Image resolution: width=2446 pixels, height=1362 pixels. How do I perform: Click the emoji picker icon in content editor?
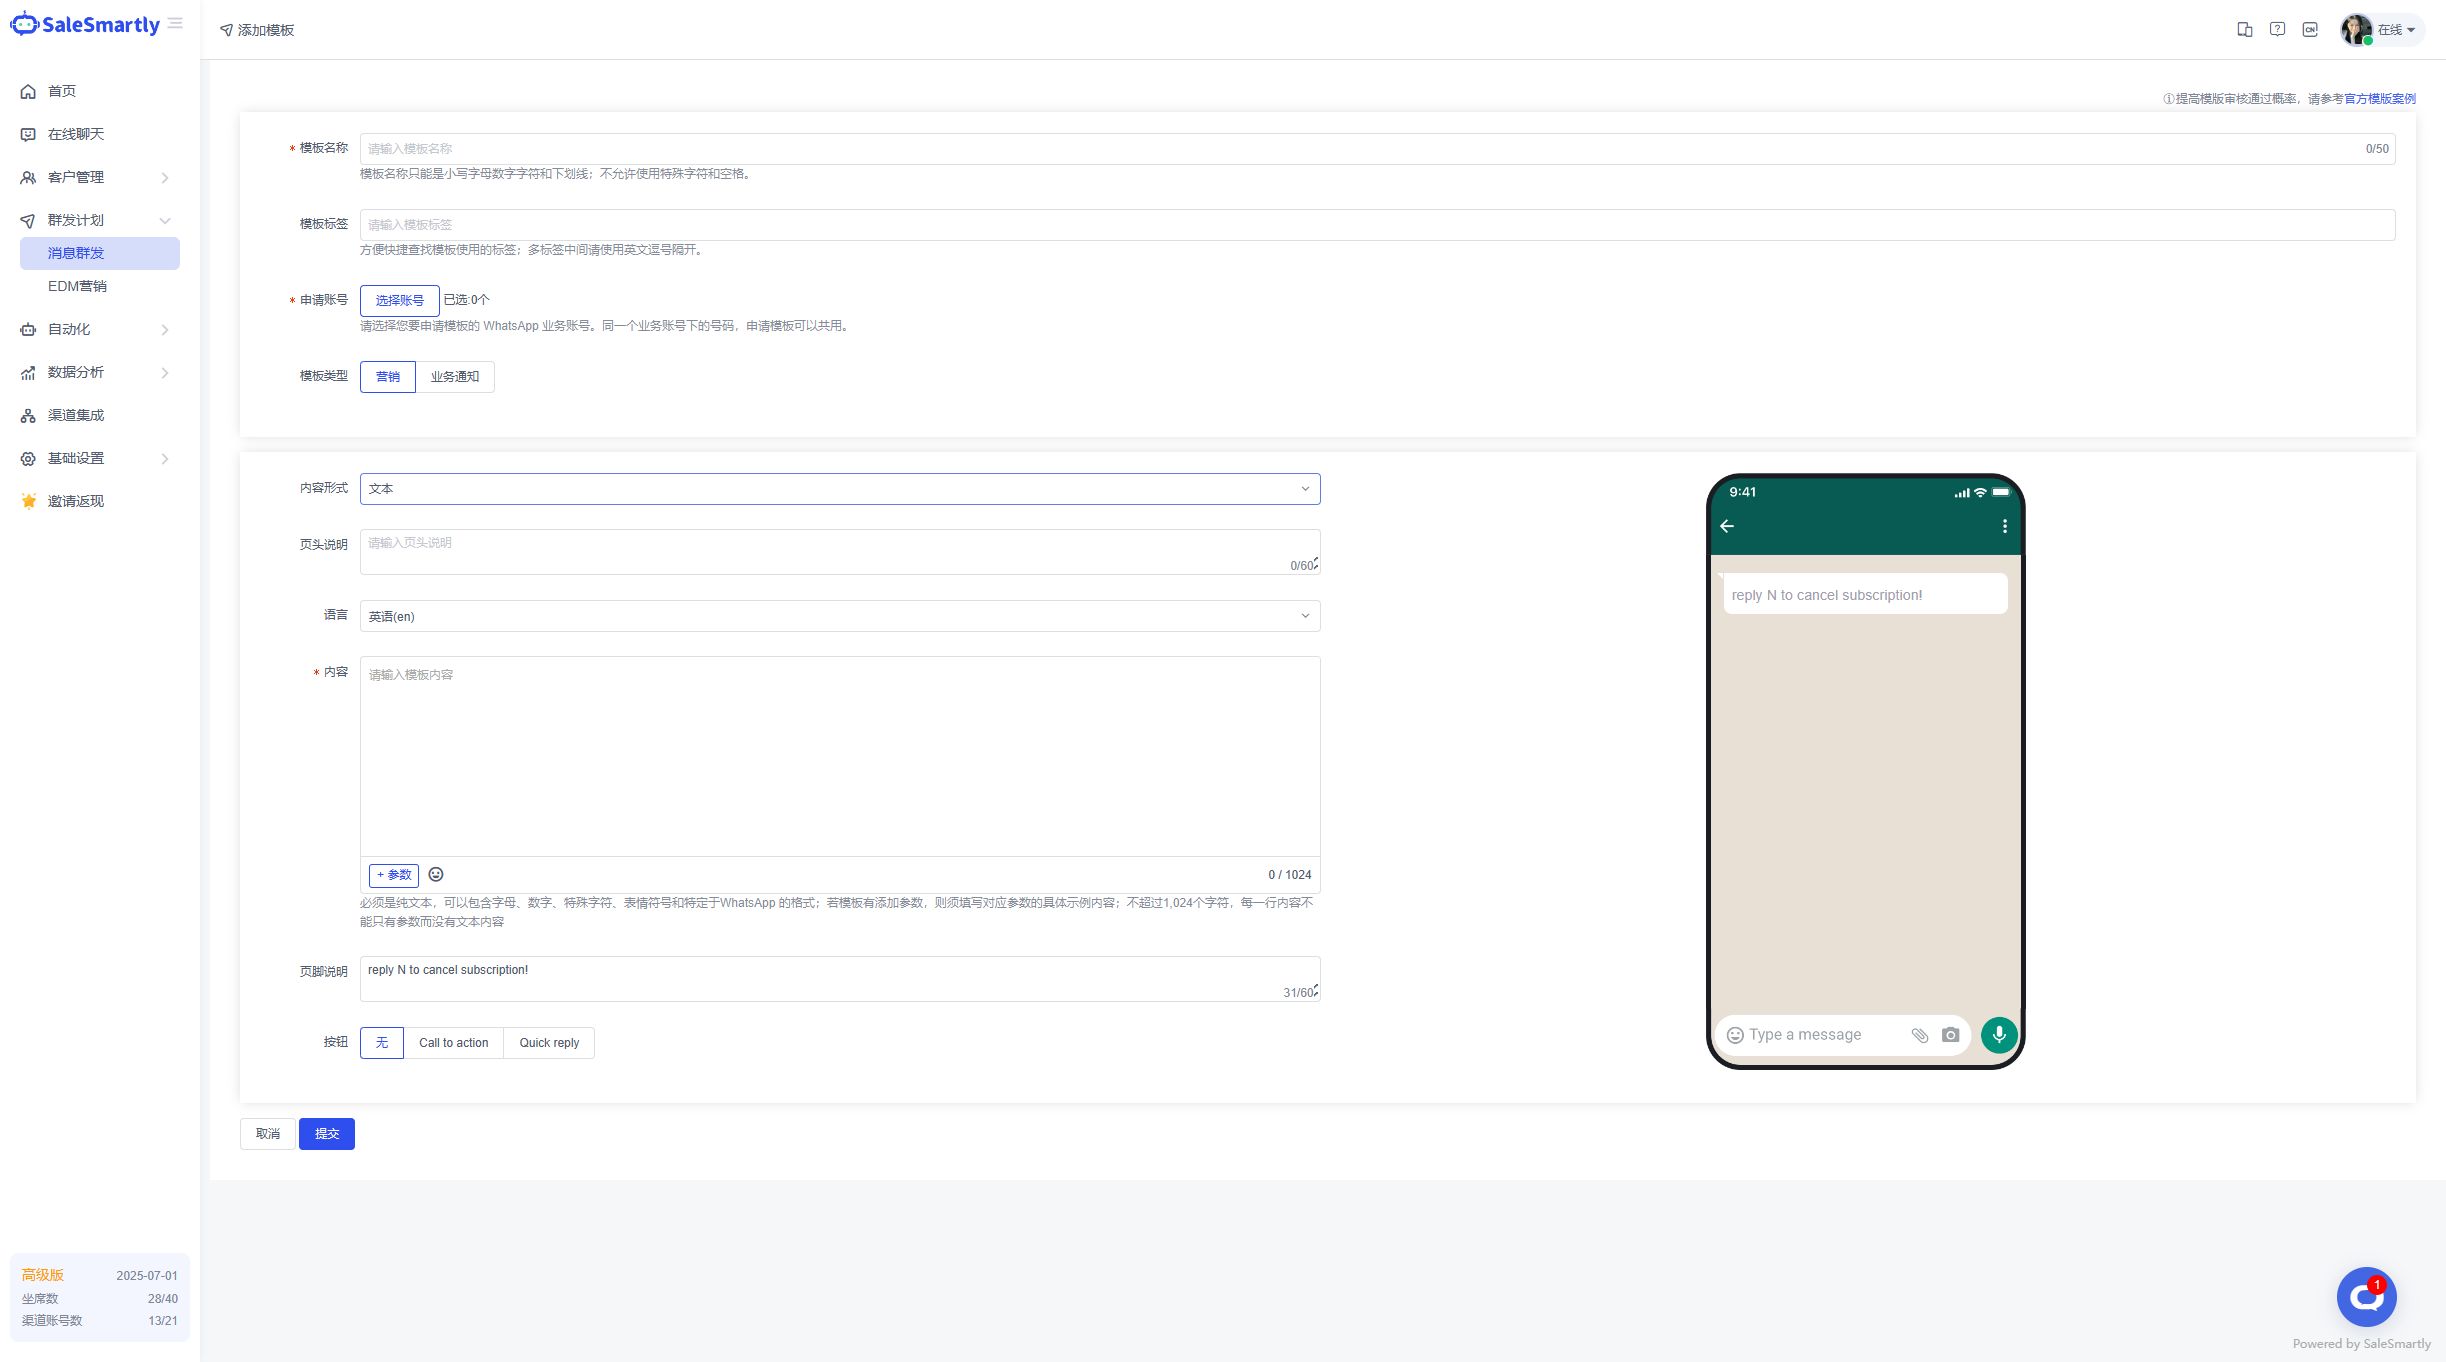[436, 875]
